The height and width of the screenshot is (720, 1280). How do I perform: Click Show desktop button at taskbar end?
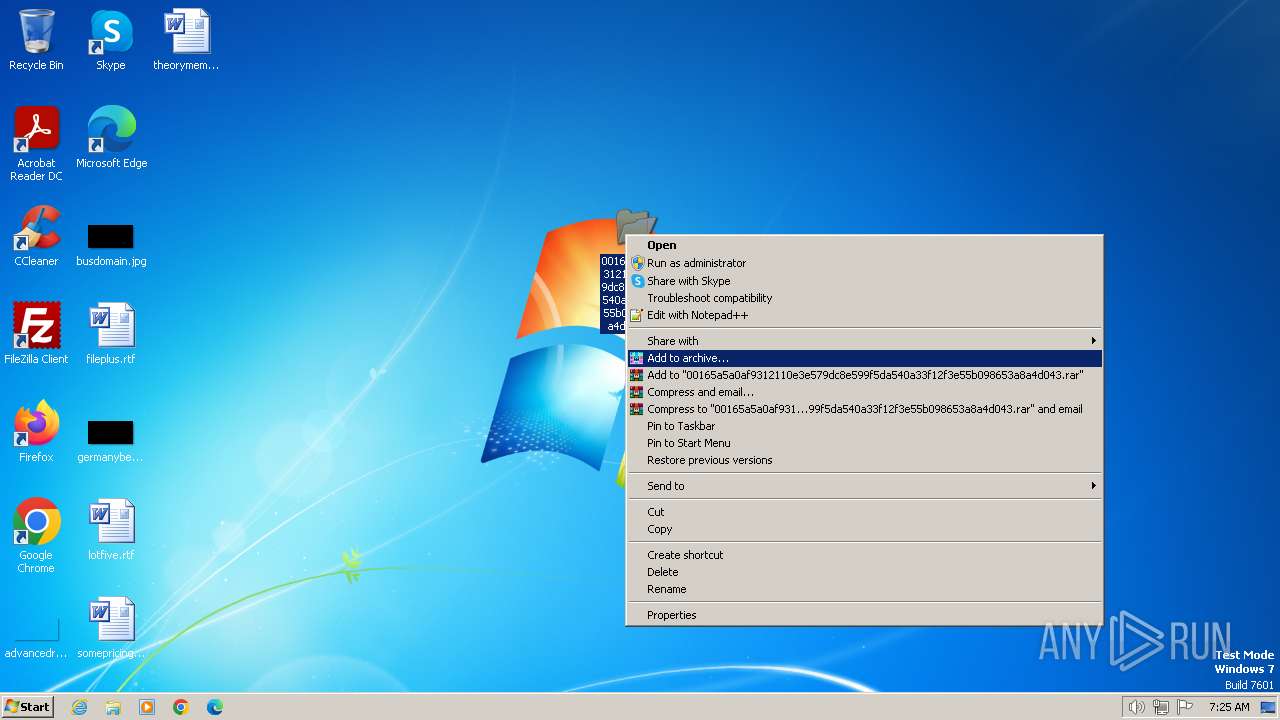1268,707
